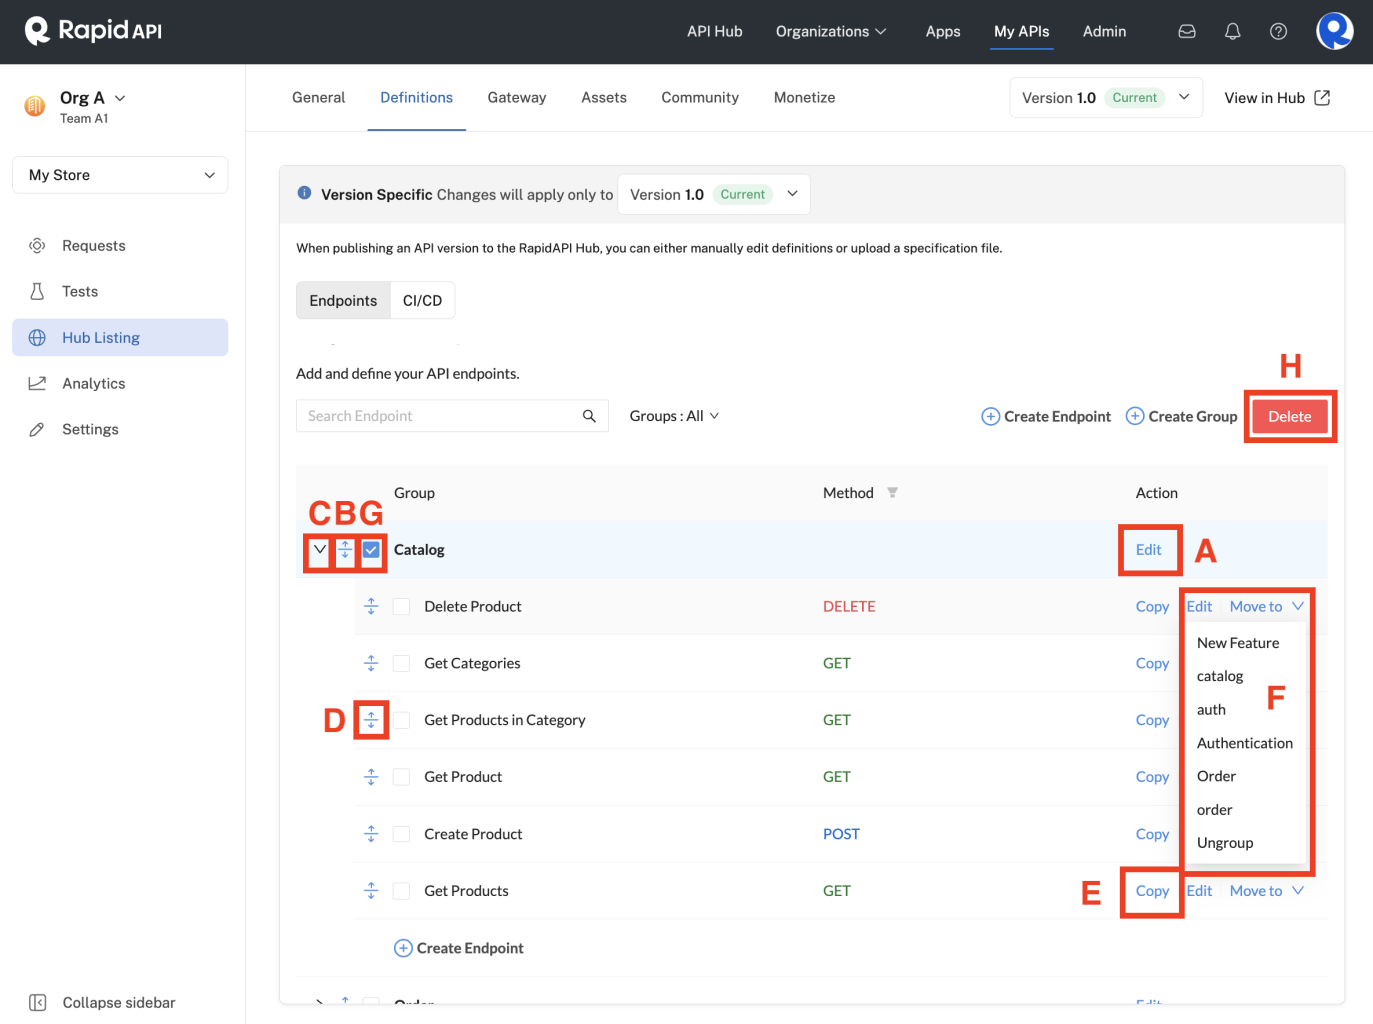
Task: Click Collapse sidebar
Action: 102,1003
